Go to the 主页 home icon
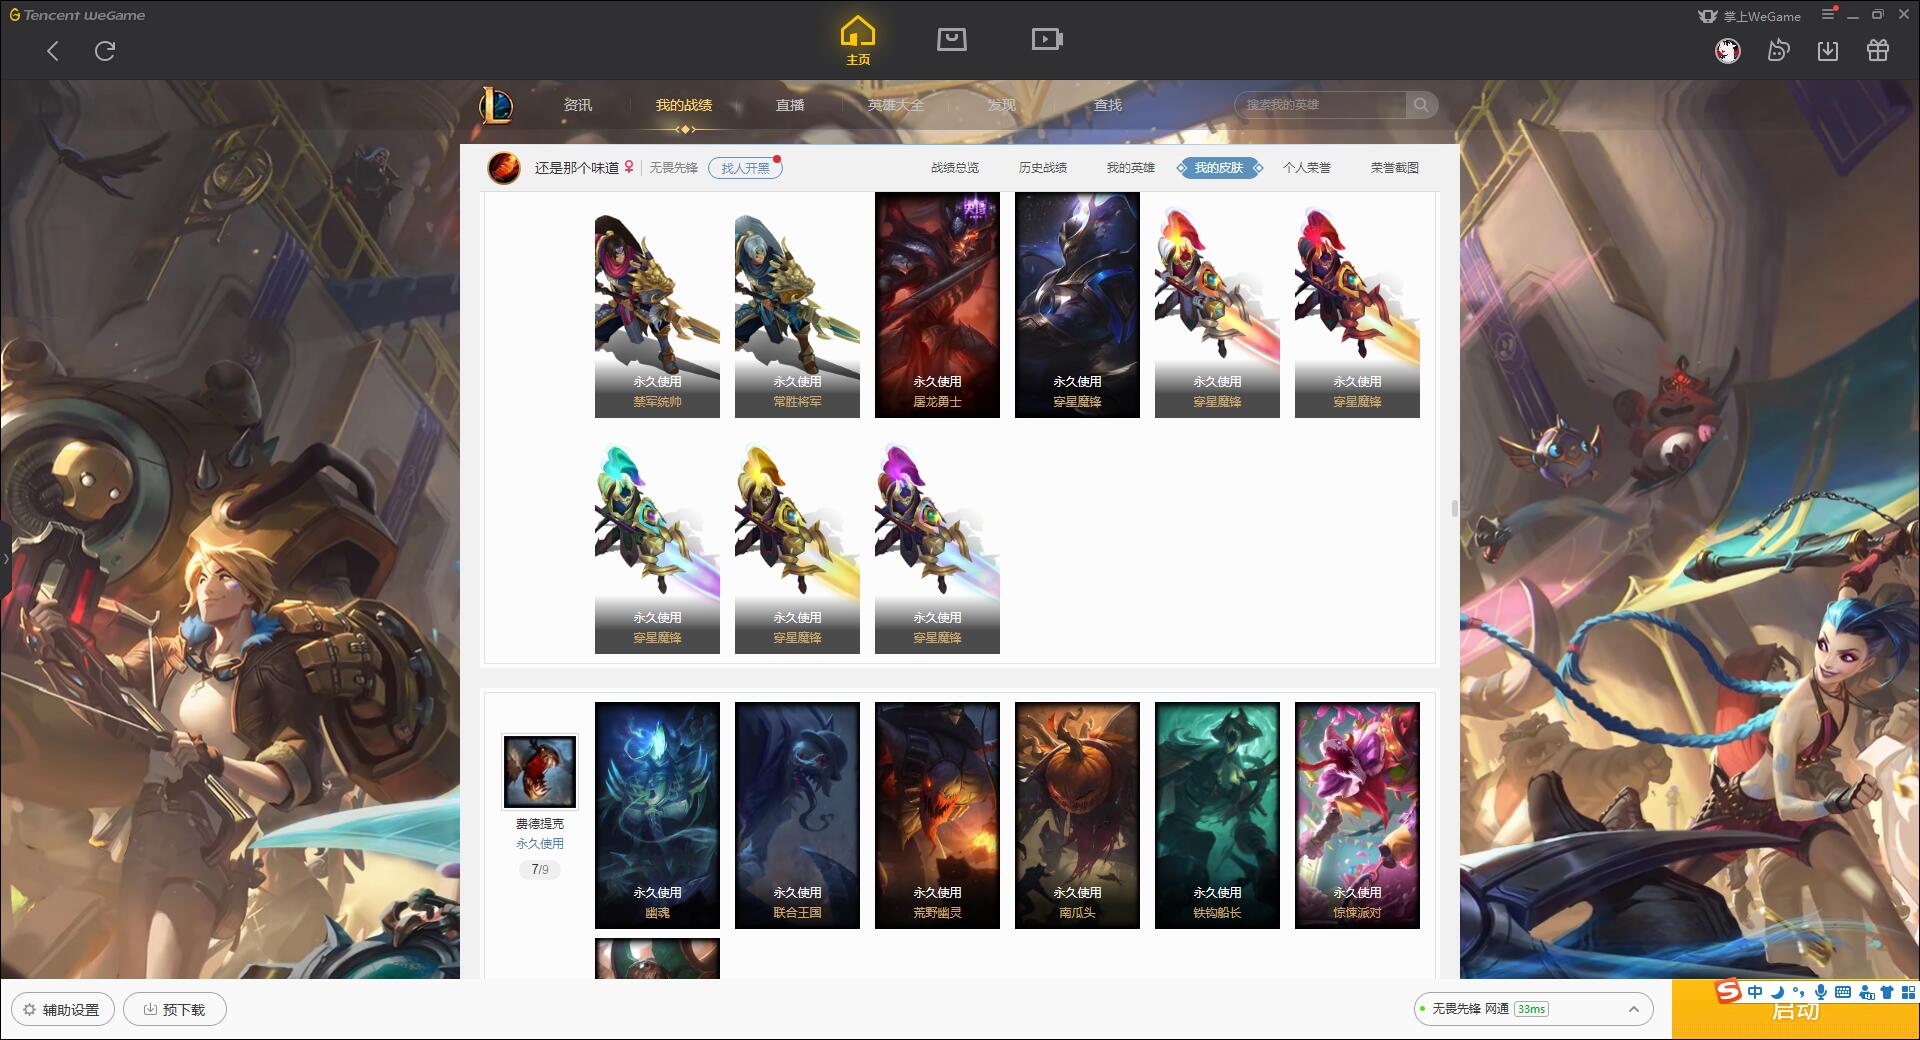This screenshot has height=1040, width=1920. click(857, 41)
